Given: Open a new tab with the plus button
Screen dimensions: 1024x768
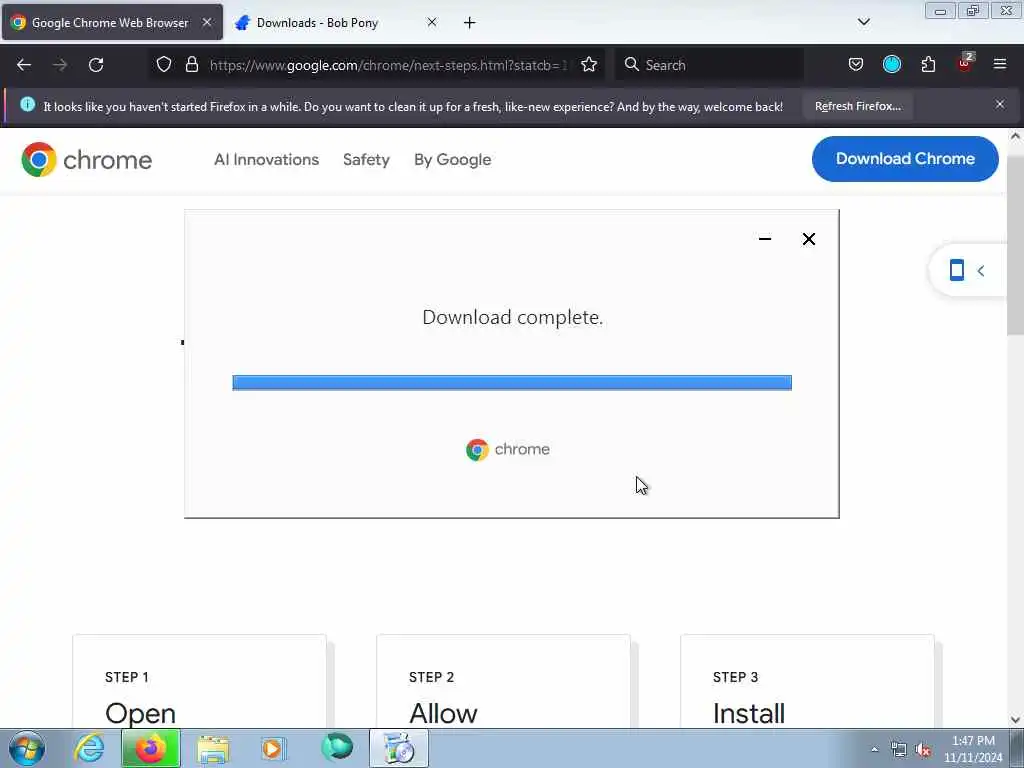Looking at the screenshot, I should click(x=470, y=23).
